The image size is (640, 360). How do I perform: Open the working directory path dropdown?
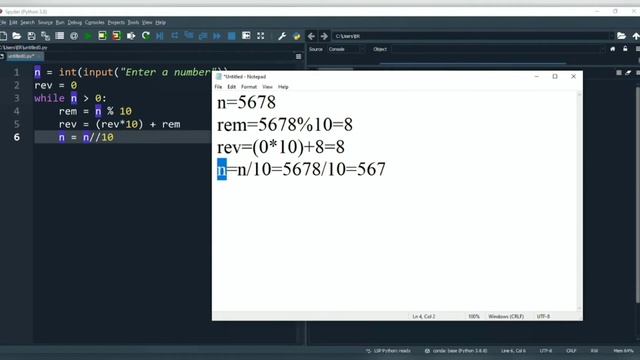pos(611,36)
